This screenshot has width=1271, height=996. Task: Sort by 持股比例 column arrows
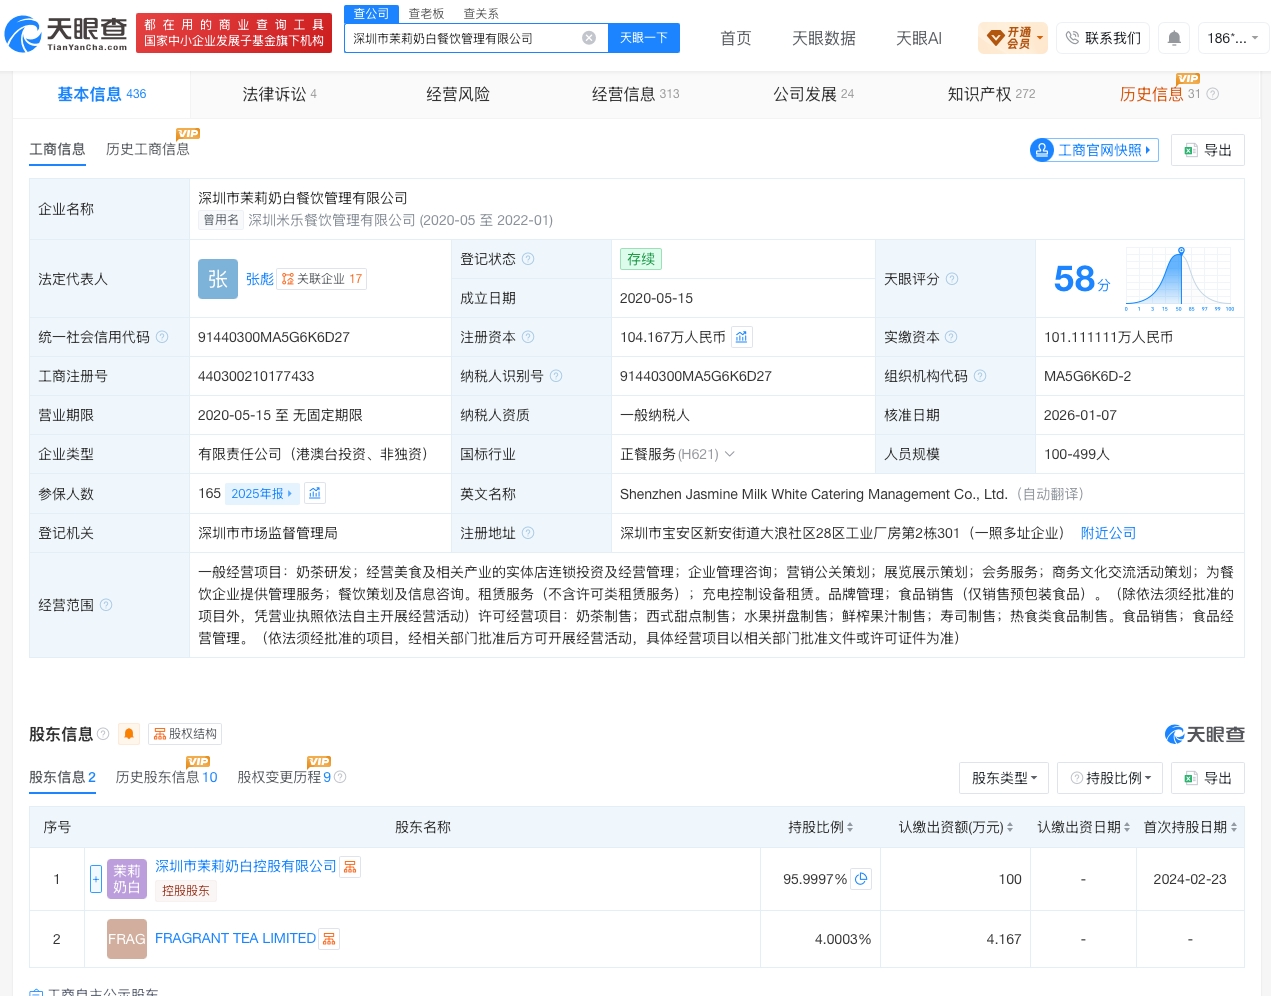(850, 827)
